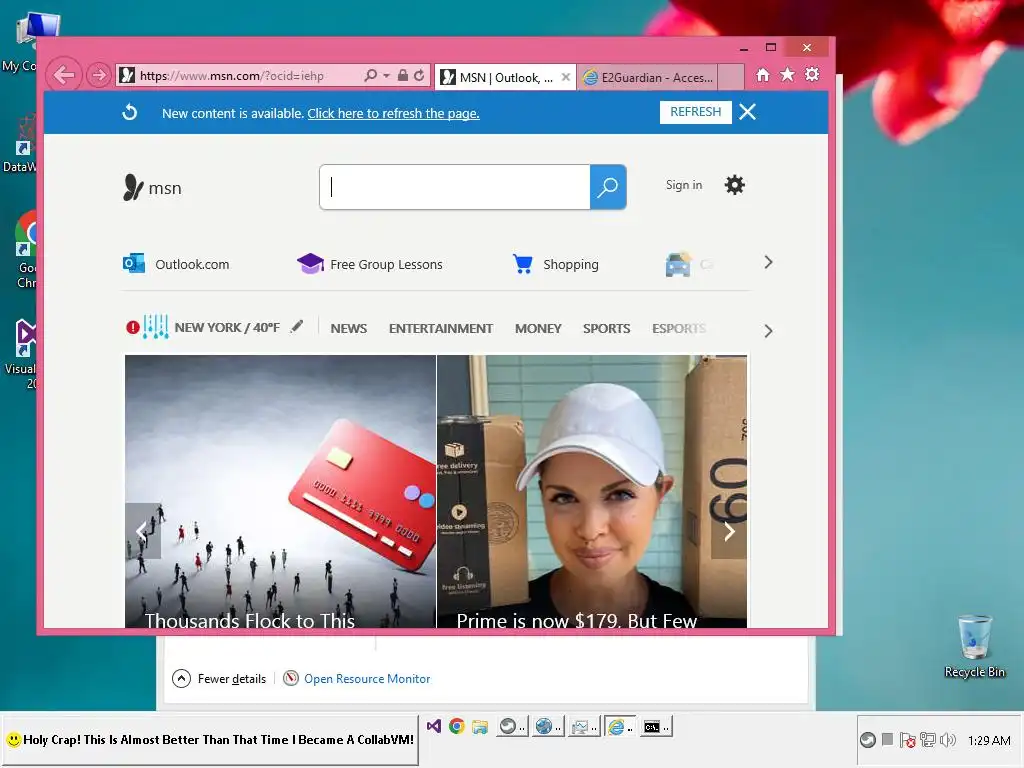This screenshot has width=1024, height=768.
Task: Open Favorites star icon
Action: [x=788, y=74]
